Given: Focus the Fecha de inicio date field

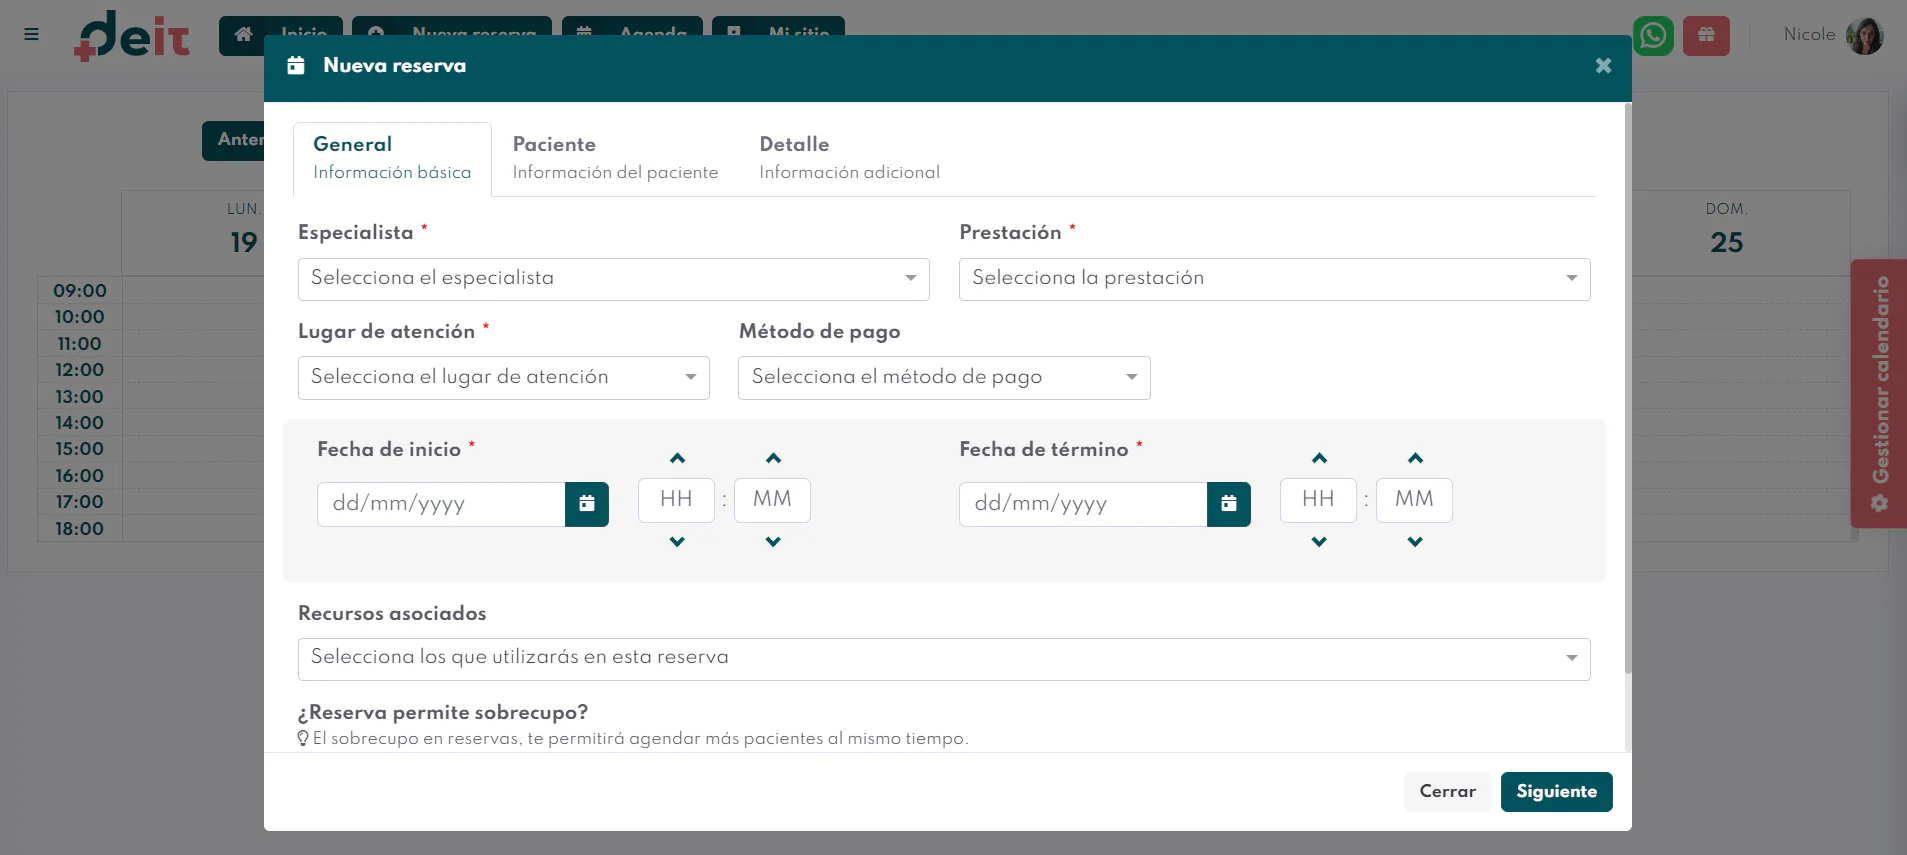Looking at the screenshot, I should point(441,504).
